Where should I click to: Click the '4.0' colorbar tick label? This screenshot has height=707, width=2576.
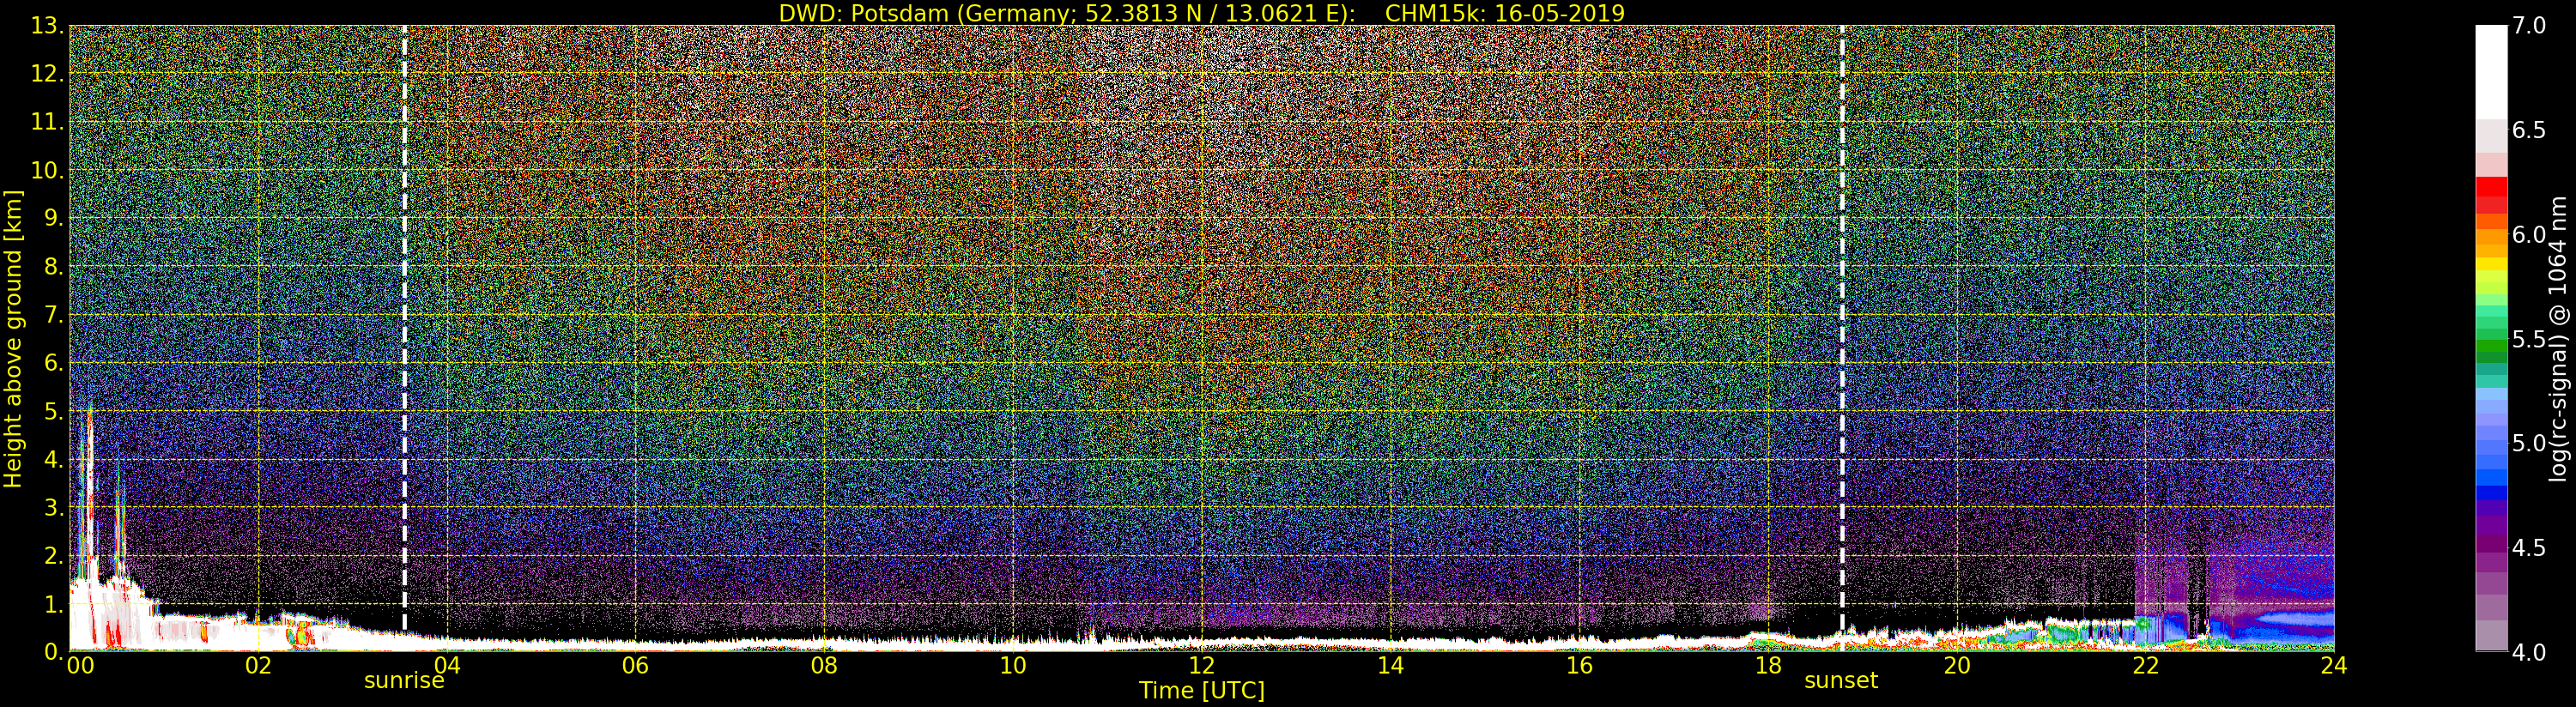[x=2529, y=652]
